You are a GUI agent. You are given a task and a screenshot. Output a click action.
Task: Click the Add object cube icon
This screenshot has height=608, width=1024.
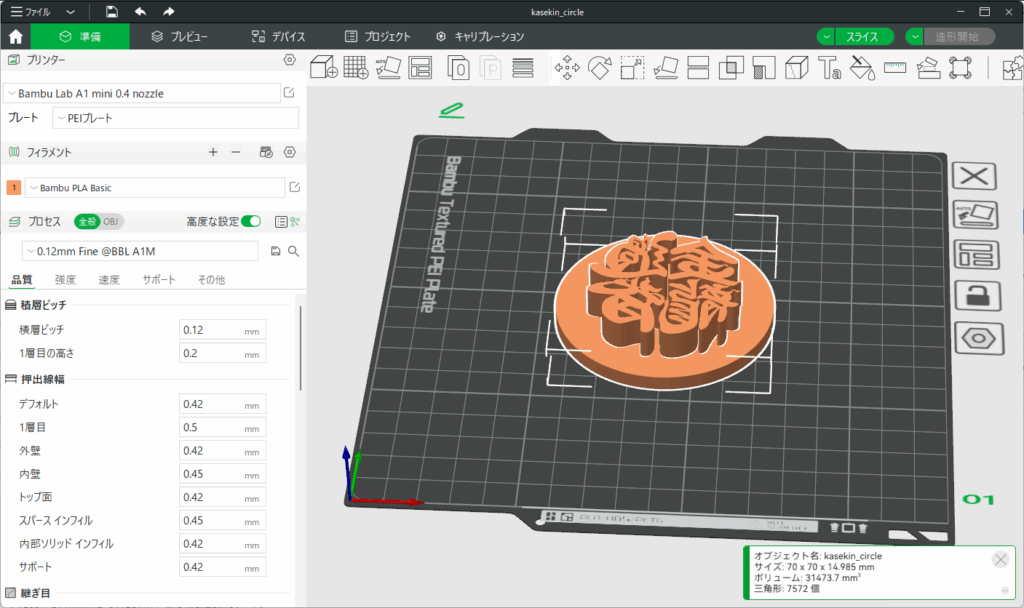click(323, 67)
